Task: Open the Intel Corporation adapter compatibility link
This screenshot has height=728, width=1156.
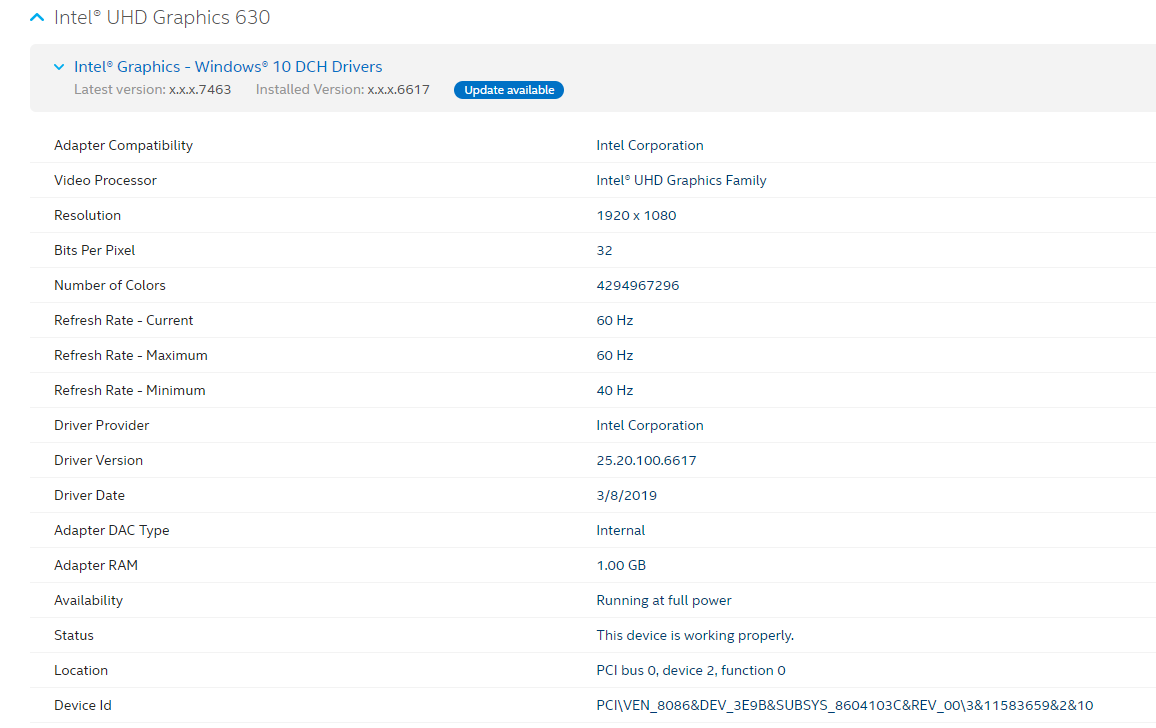Action: 650,145
